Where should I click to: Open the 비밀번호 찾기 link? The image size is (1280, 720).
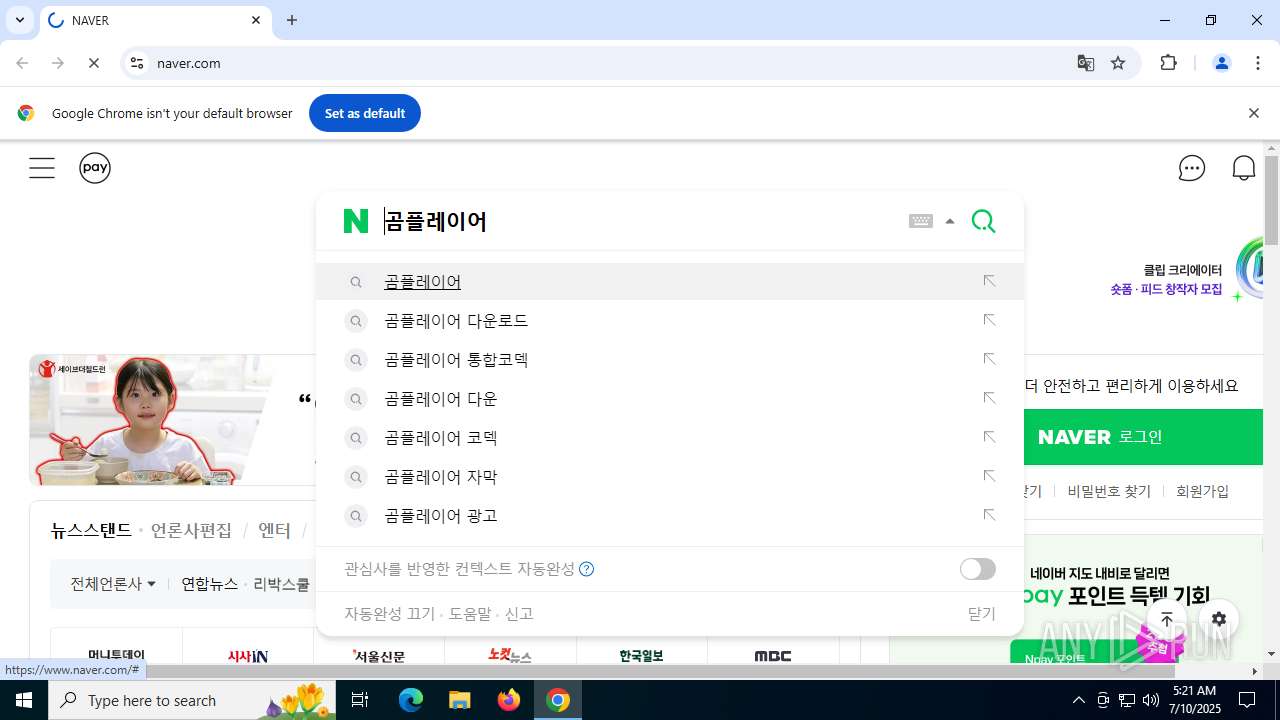pos(1109,491)
